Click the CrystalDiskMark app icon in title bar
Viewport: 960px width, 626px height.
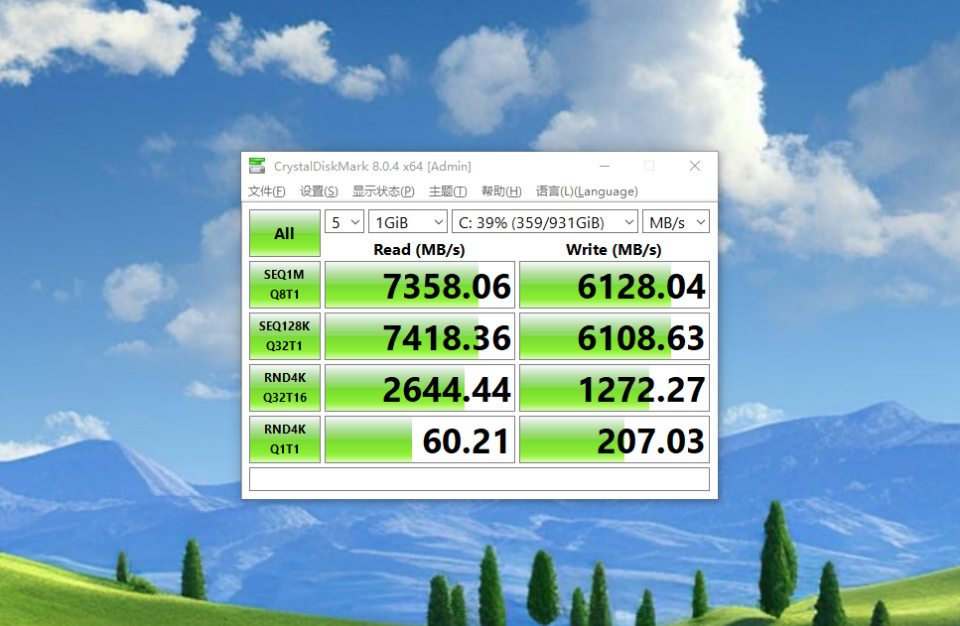click(x=257, y=166)
